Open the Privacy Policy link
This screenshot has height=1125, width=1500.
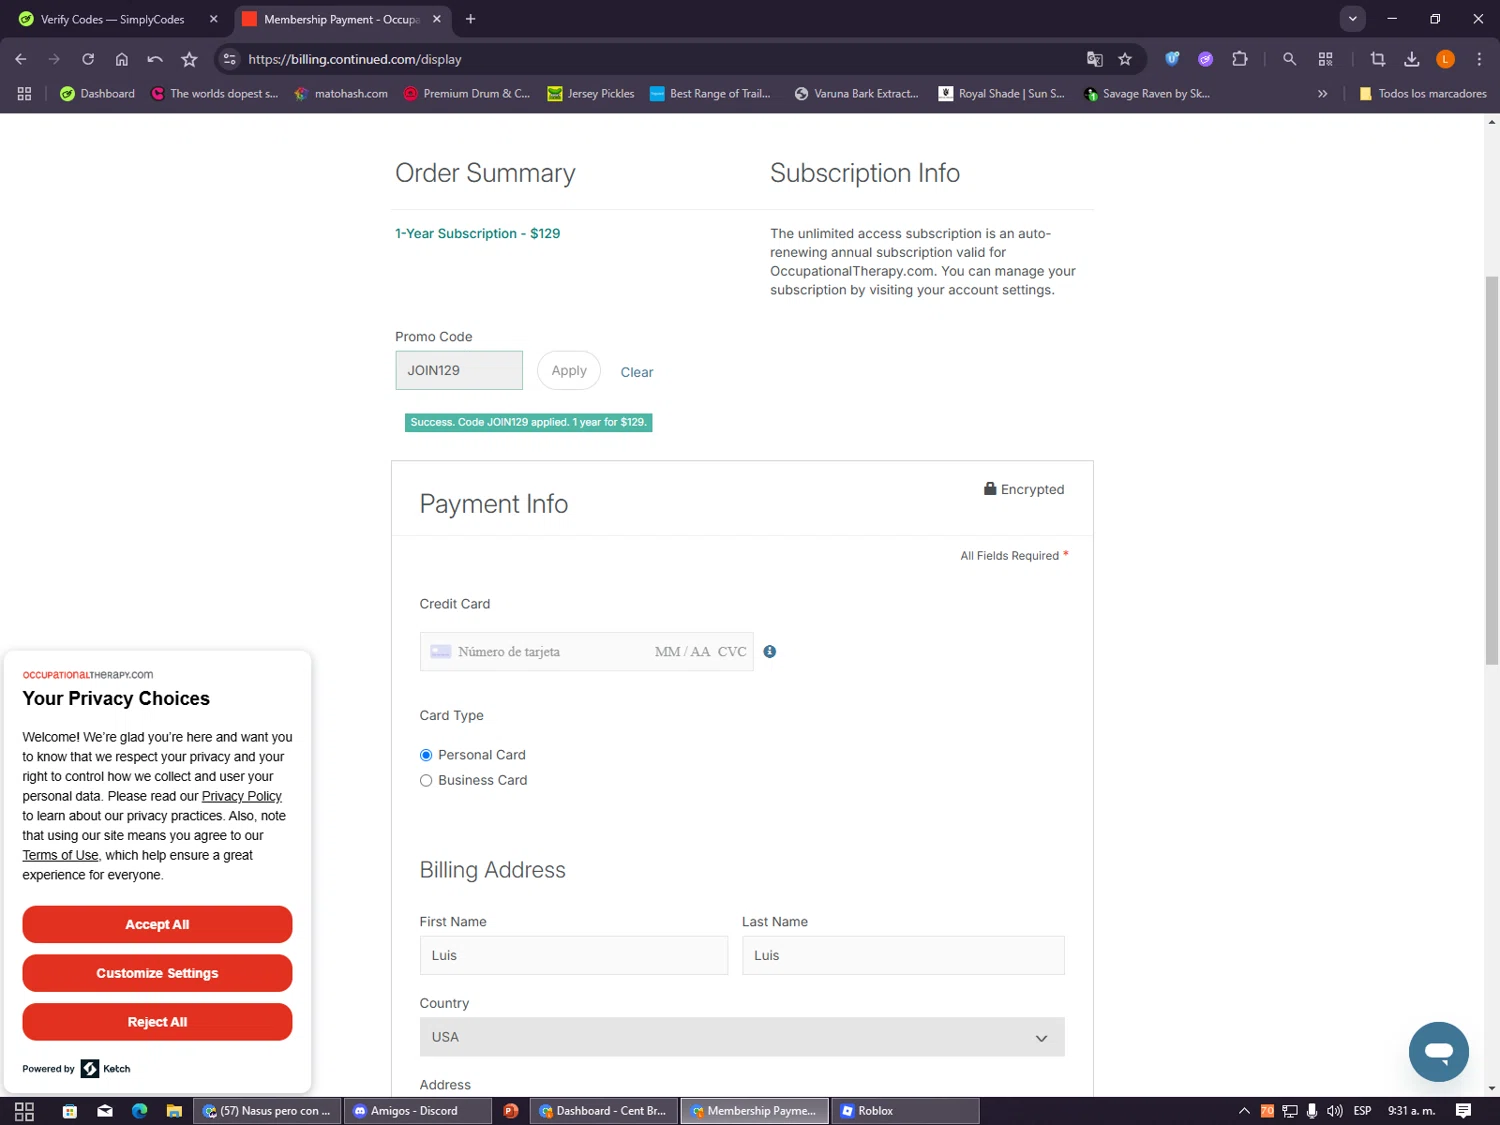[x=242, y=796]
